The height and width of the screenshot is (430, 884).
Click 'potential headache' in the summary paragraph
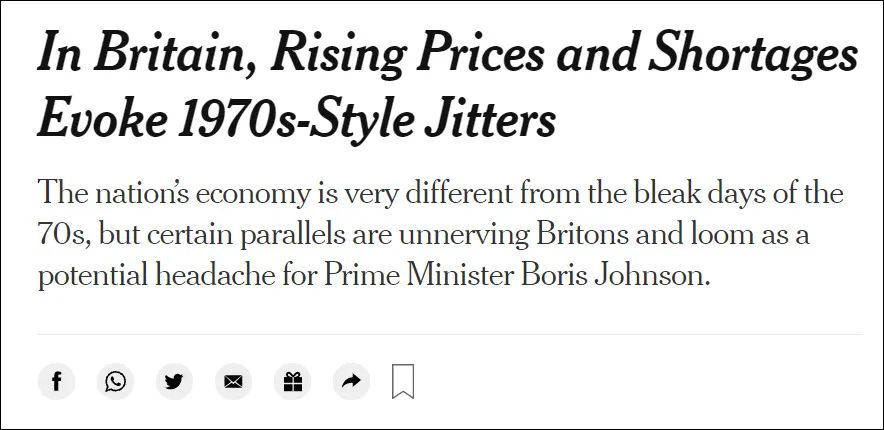(156, 276)
